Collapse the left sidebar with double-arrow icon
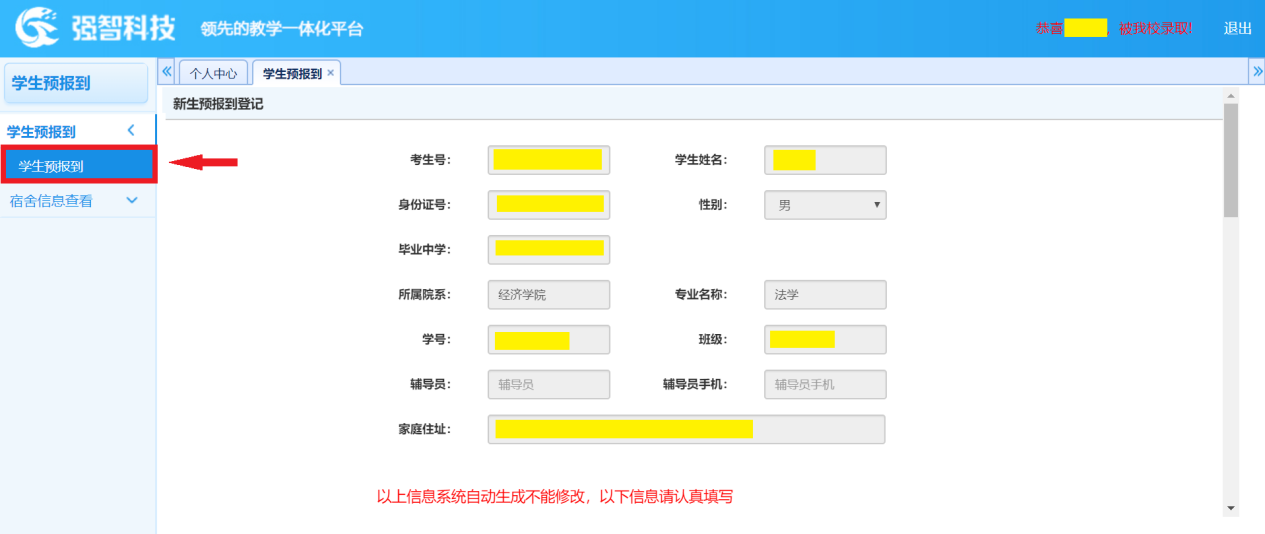Viewport: 1265px width, 534px height. 167,72
